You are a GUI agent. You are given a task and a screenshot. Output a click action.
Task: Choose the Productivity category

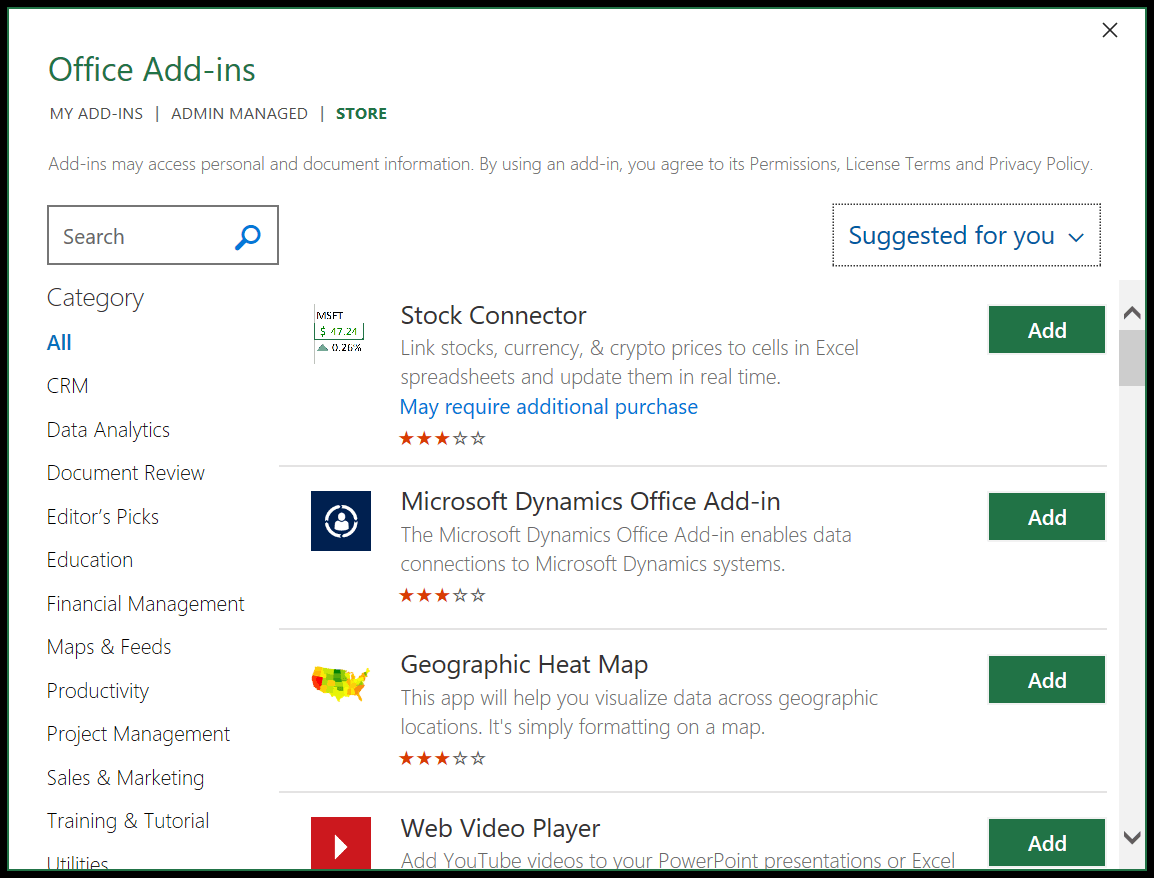98,691
